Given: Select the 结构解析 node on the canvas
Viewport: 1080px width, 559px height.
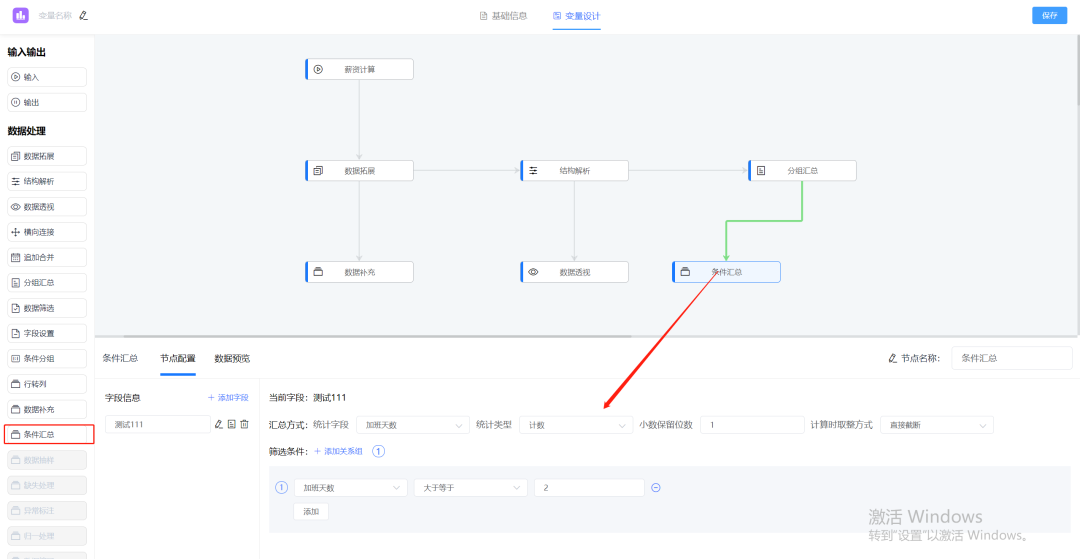Looking at the screenshot, I should 574,171.
